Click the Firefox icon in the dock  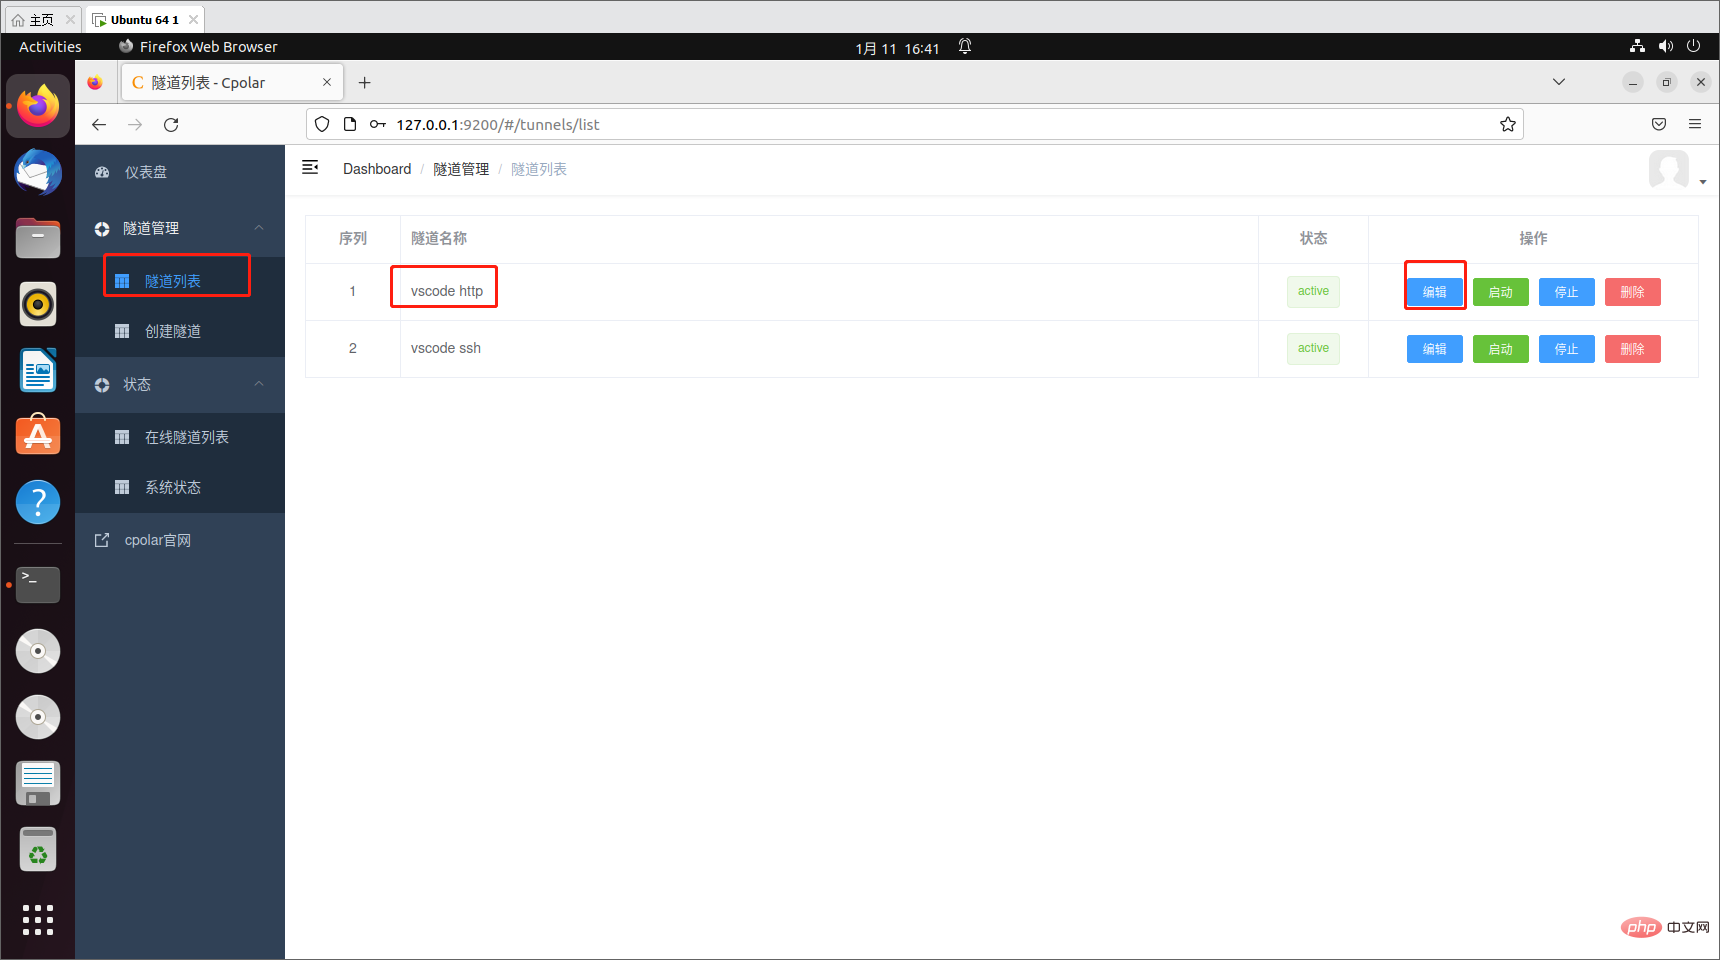(x=38, y=106)
